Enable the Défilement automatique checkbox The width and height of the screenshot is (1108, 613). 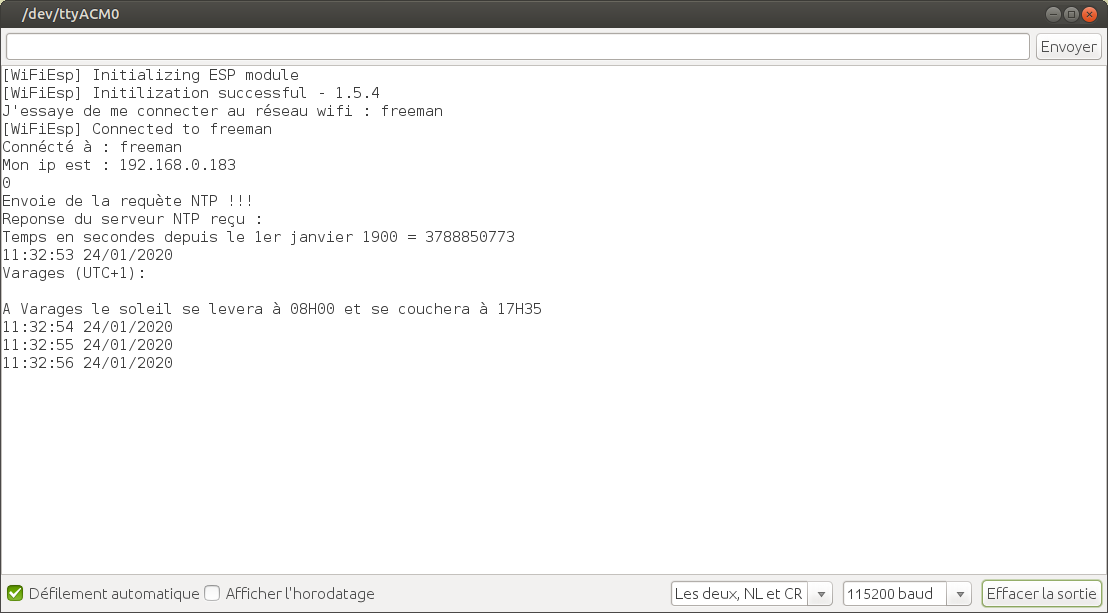click(x=15, y=593)
